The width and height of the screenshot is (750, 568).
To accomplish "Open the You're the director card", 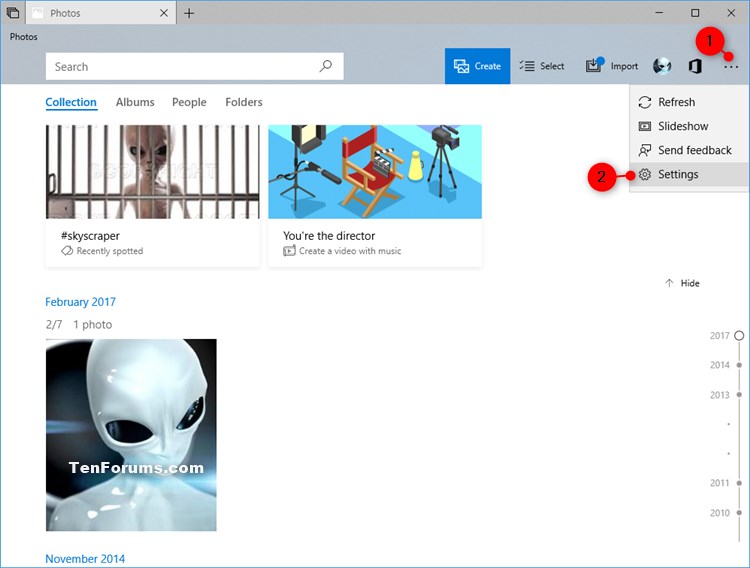I will pyautogui.click(x=375, y=196).
